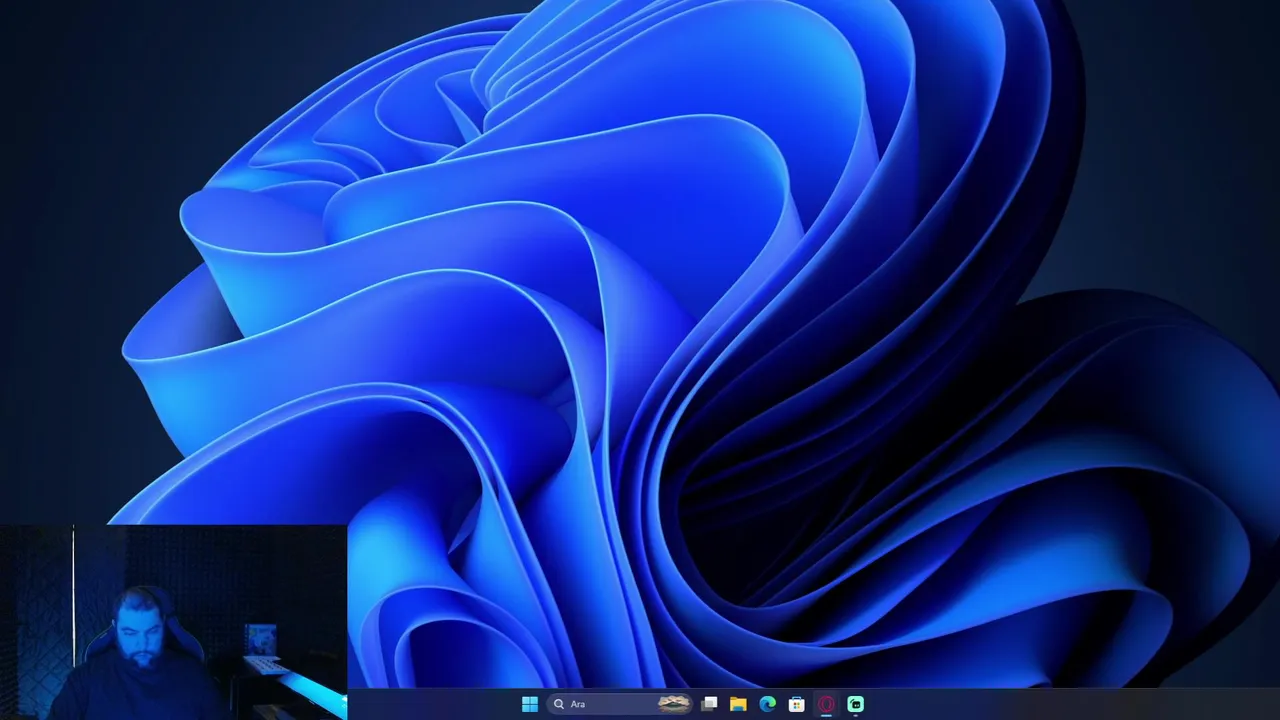
Task: Click the Ara search box
Action: tap(619, 704)
